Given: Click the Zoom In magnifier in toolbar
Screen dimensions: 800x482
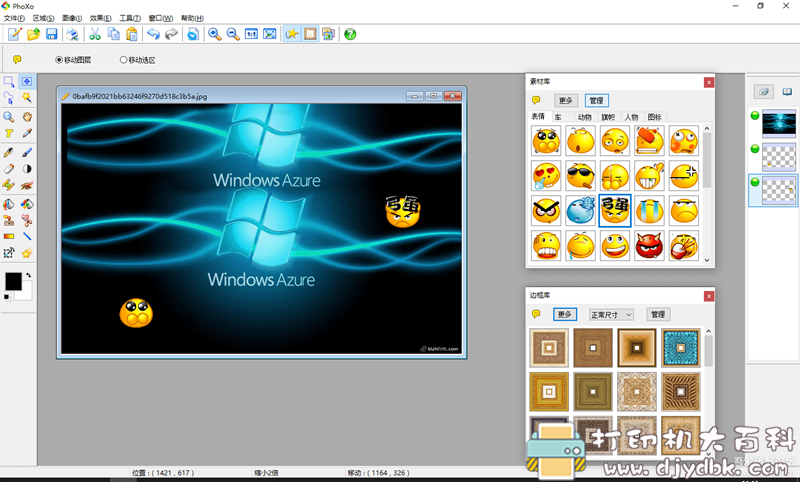Looking at the screenshot, I should tap(214, 34).
